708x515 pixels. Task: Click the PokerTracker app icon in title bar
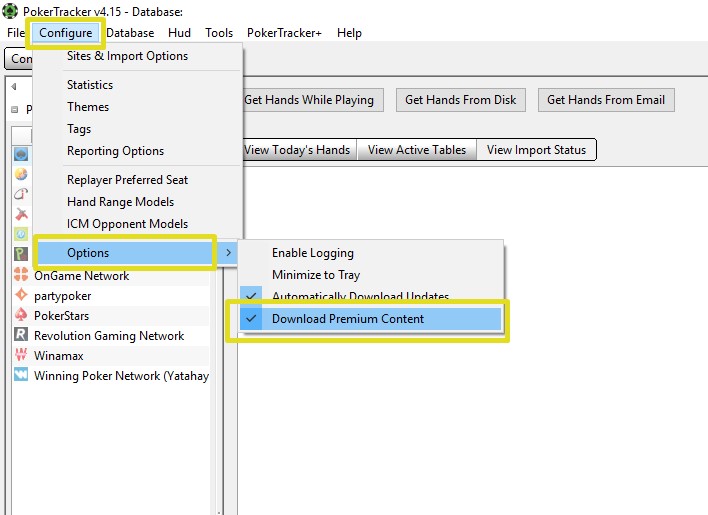pos(11,11)
